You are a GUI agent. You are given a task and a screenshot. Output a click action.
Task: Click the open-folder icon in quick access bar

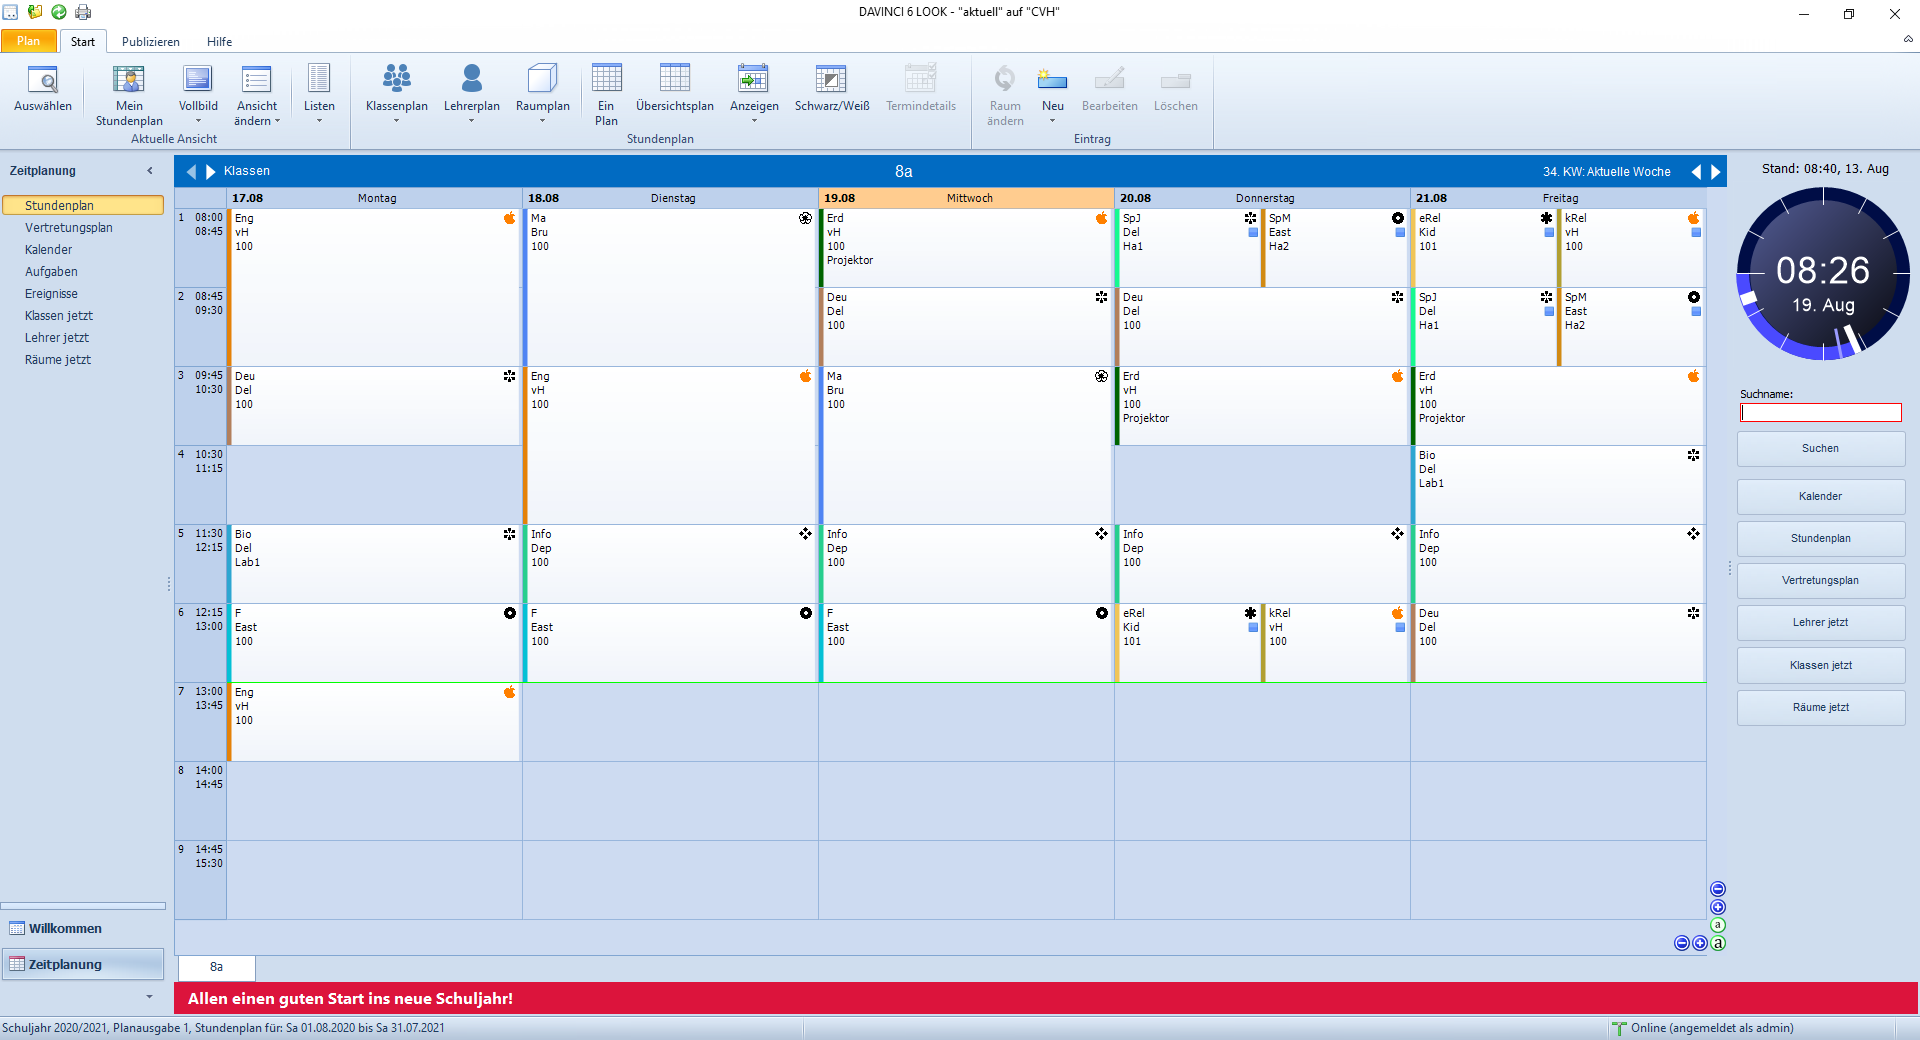pos(35,12)
